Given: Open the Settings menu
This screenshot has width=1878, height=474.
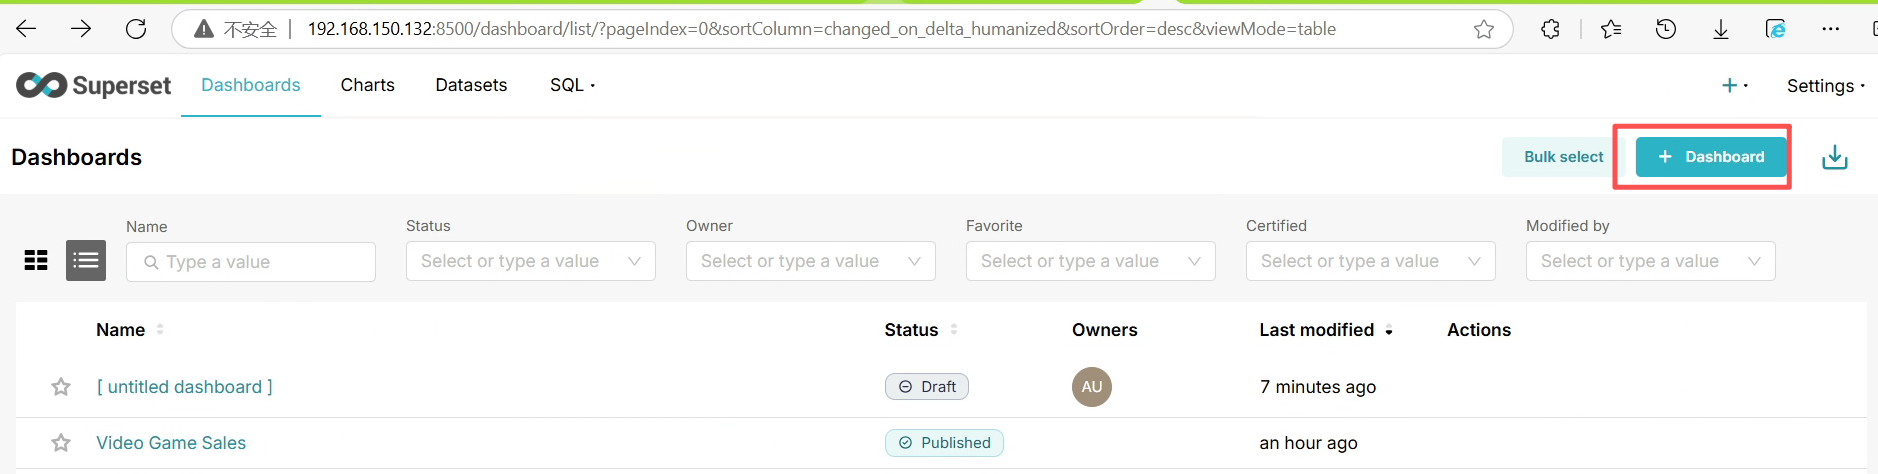Looking at the screenshot, I should (1826, 86).
